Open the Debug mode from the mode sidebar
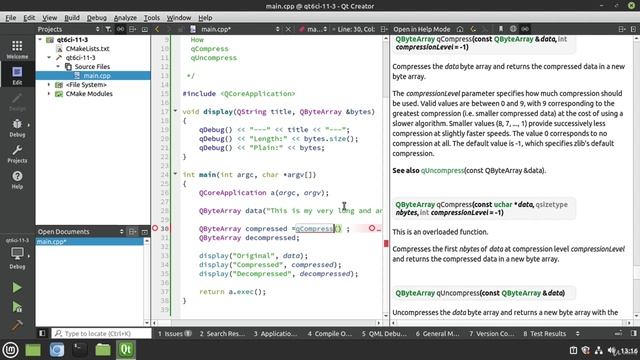The width and height of the screenshot is (640, 360). pos(17,128)
